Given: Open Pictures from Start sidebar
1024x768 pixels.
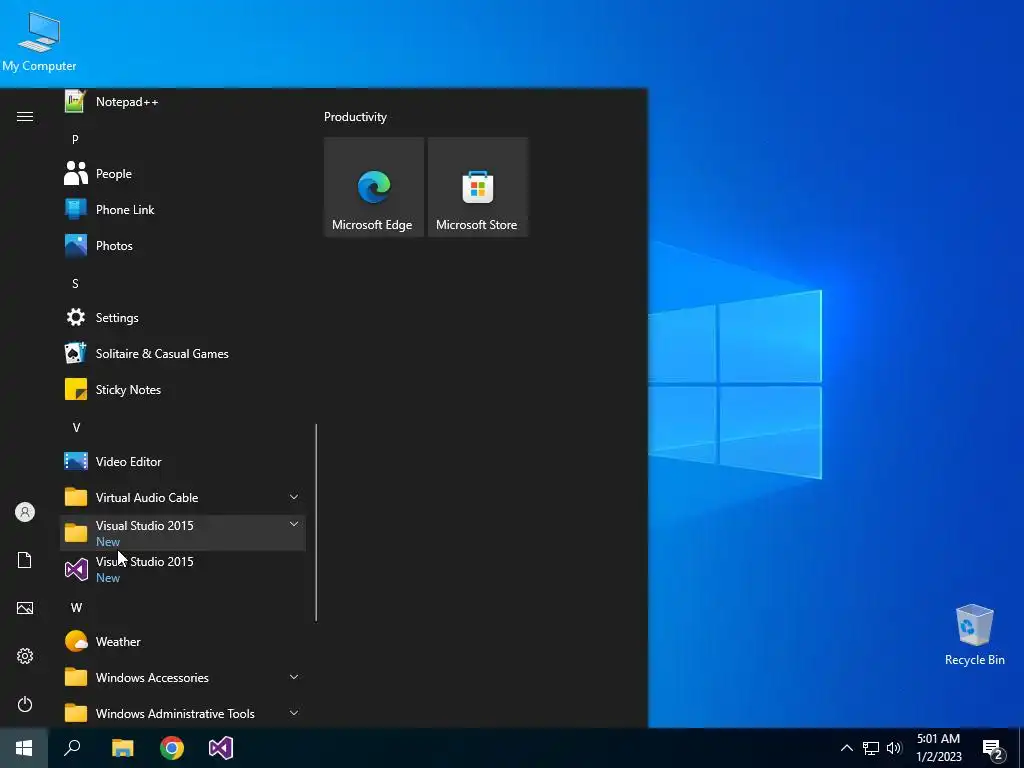Looking at the screenshot, I should (x=25, y=608).
